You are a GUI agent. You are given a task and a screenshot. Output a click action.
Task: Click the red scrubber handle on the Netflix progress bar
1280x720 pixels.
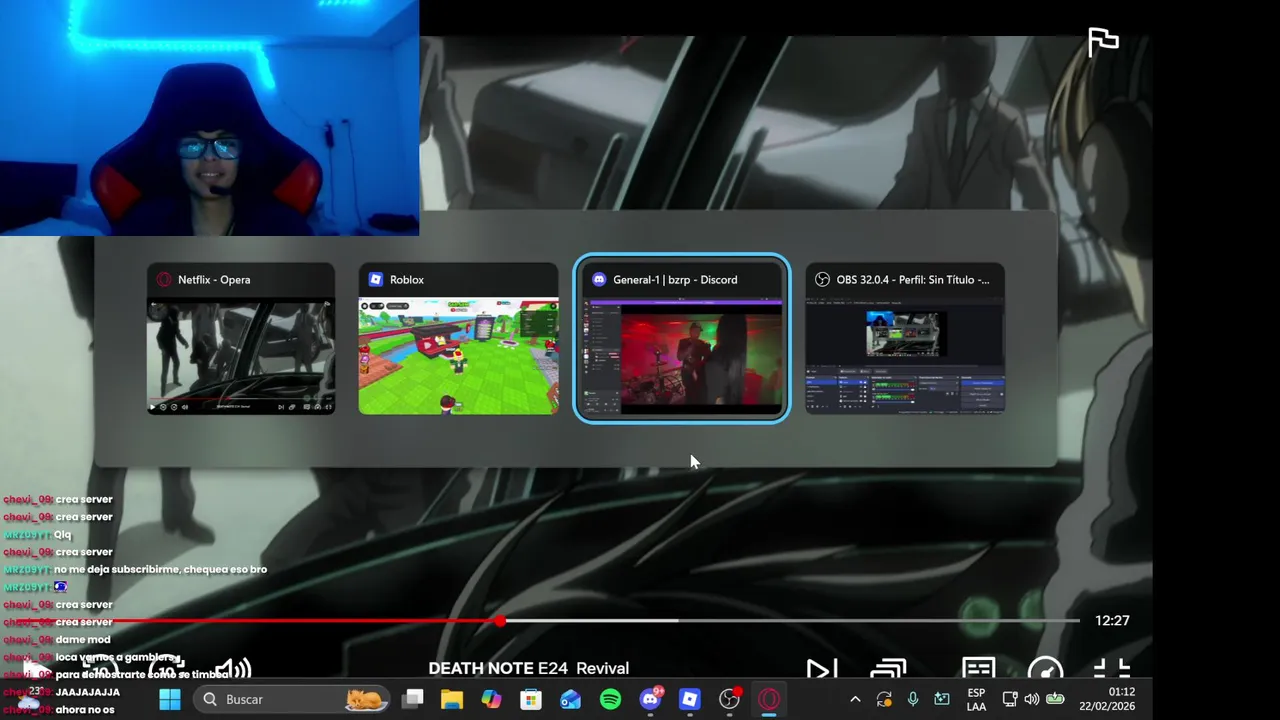[500, 621]
